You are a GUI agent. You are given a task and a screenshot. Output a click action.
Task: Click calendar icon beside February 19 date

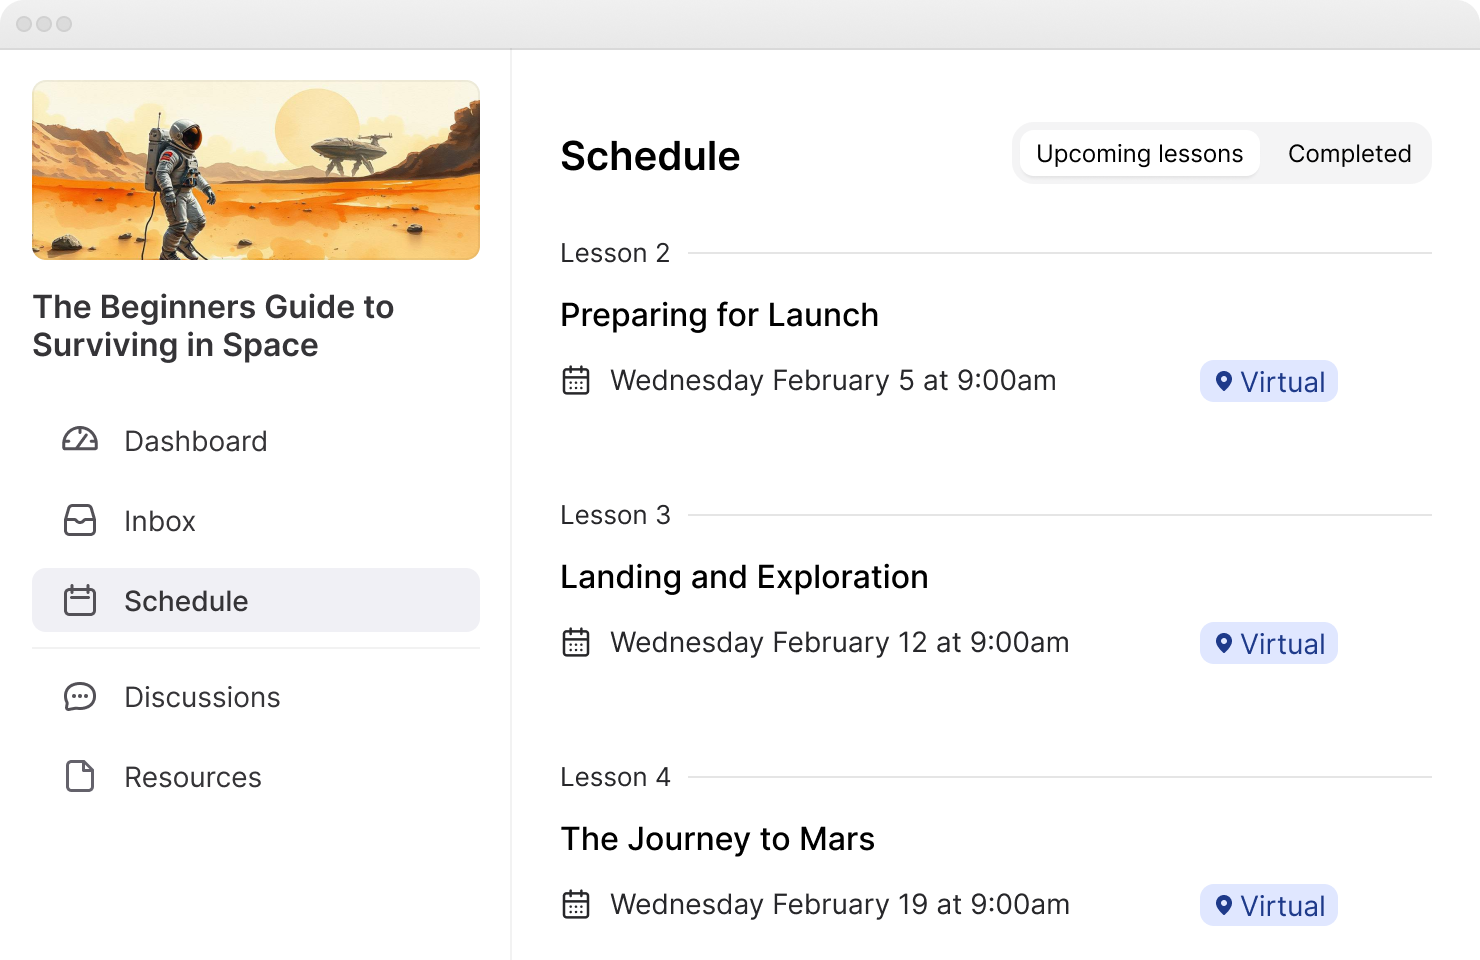[576, 904]
